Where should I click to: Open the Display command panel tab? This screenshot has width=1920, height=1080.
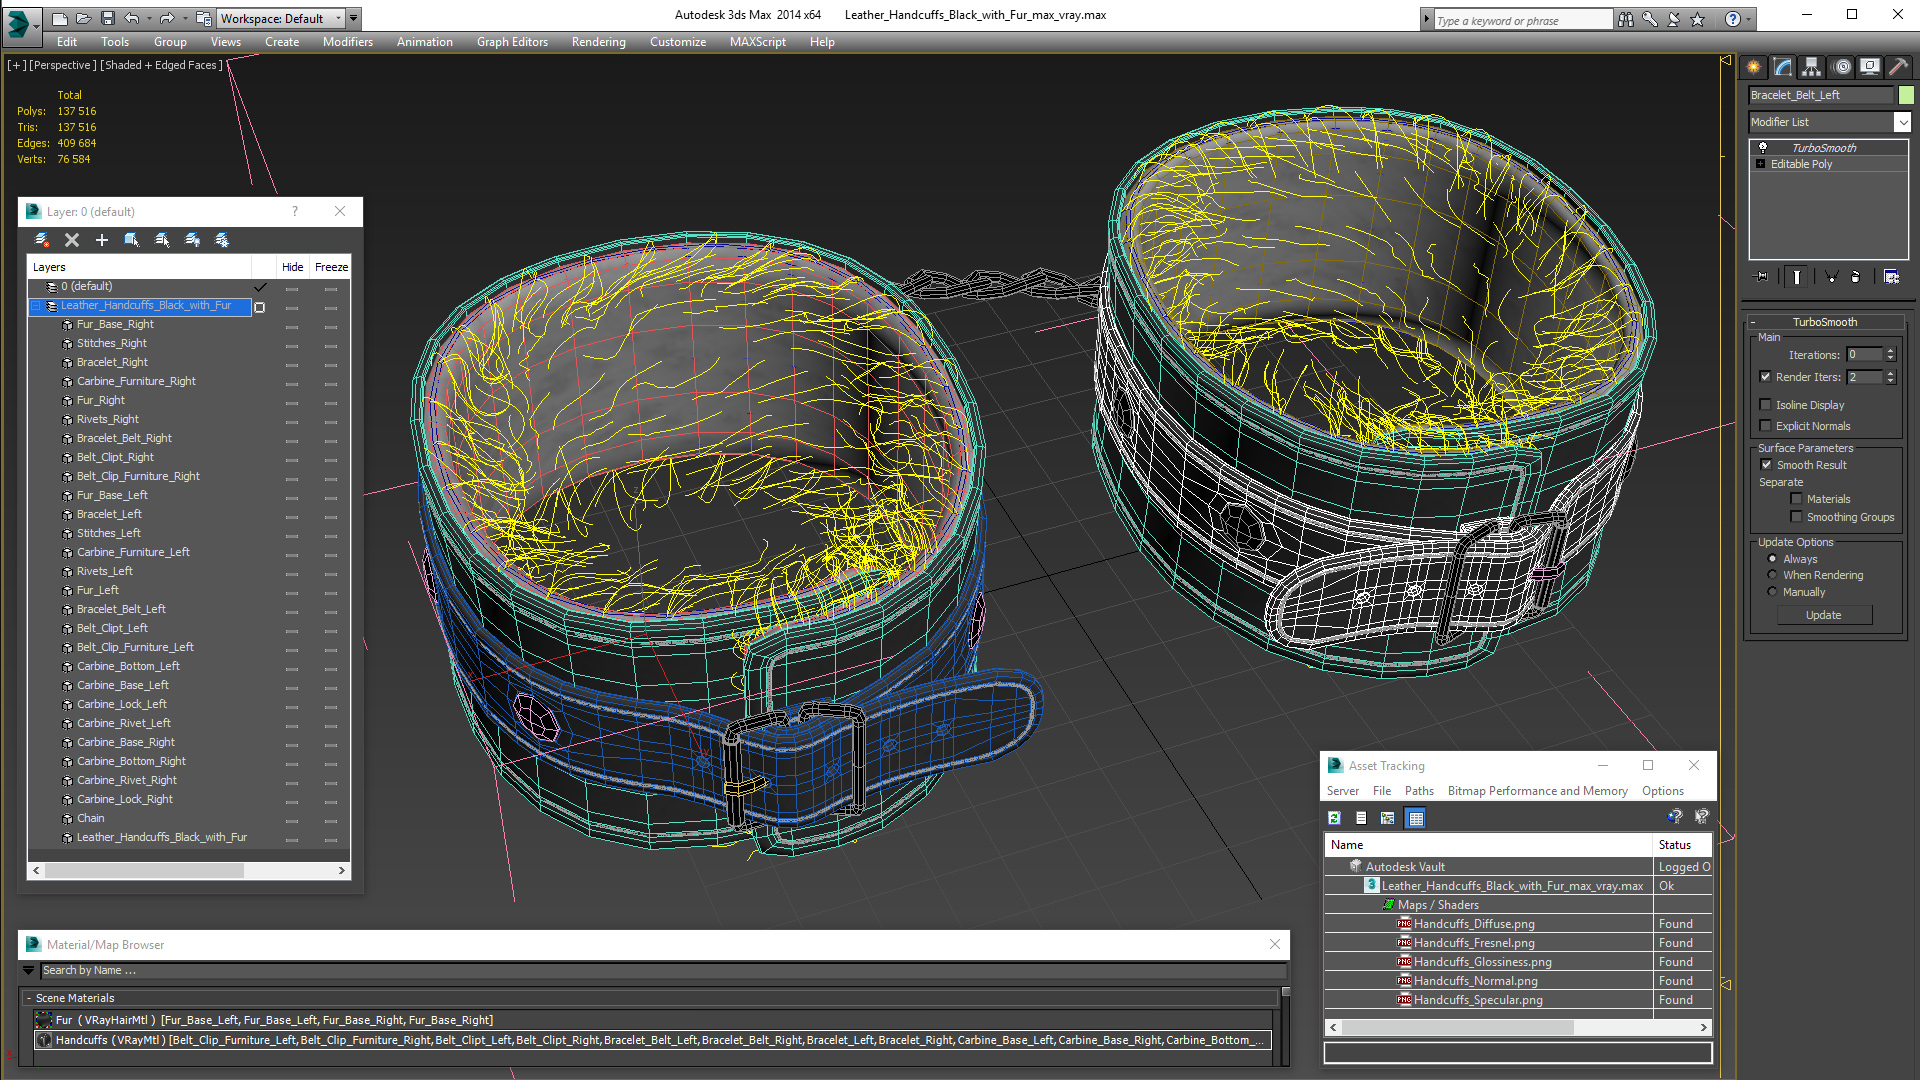tap(1869, 67)
